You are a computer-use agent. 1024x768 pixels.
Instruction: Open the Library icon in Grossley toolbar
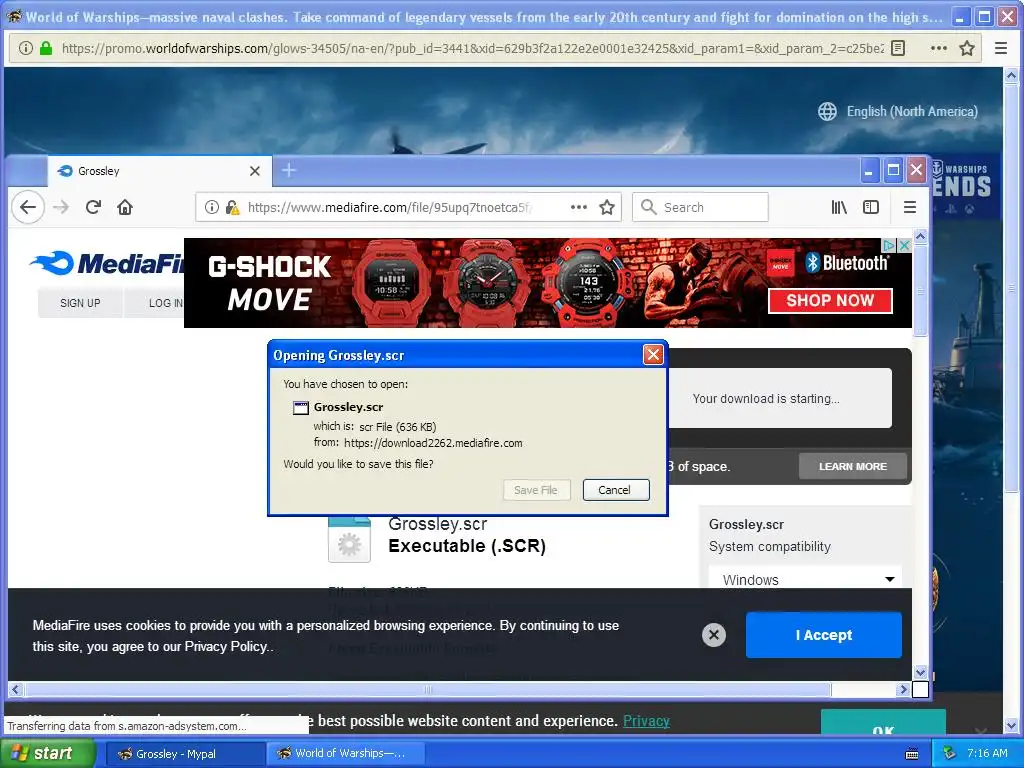[x=839, y=208]
